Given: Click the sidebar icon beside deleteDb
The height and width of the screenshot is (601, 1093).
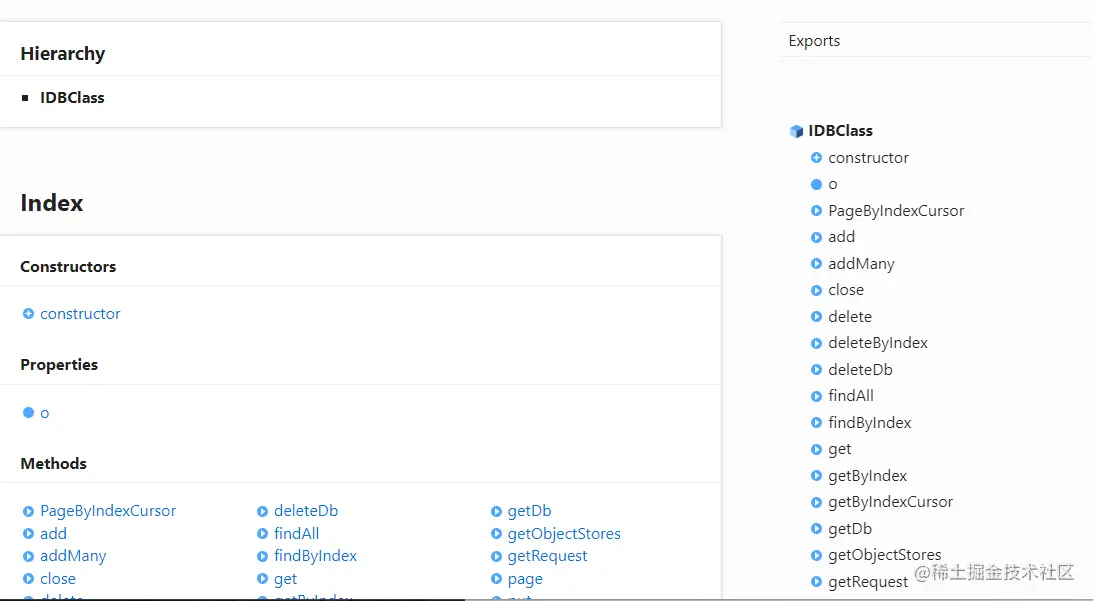Looking at the screenshot, I should (816, 370).
